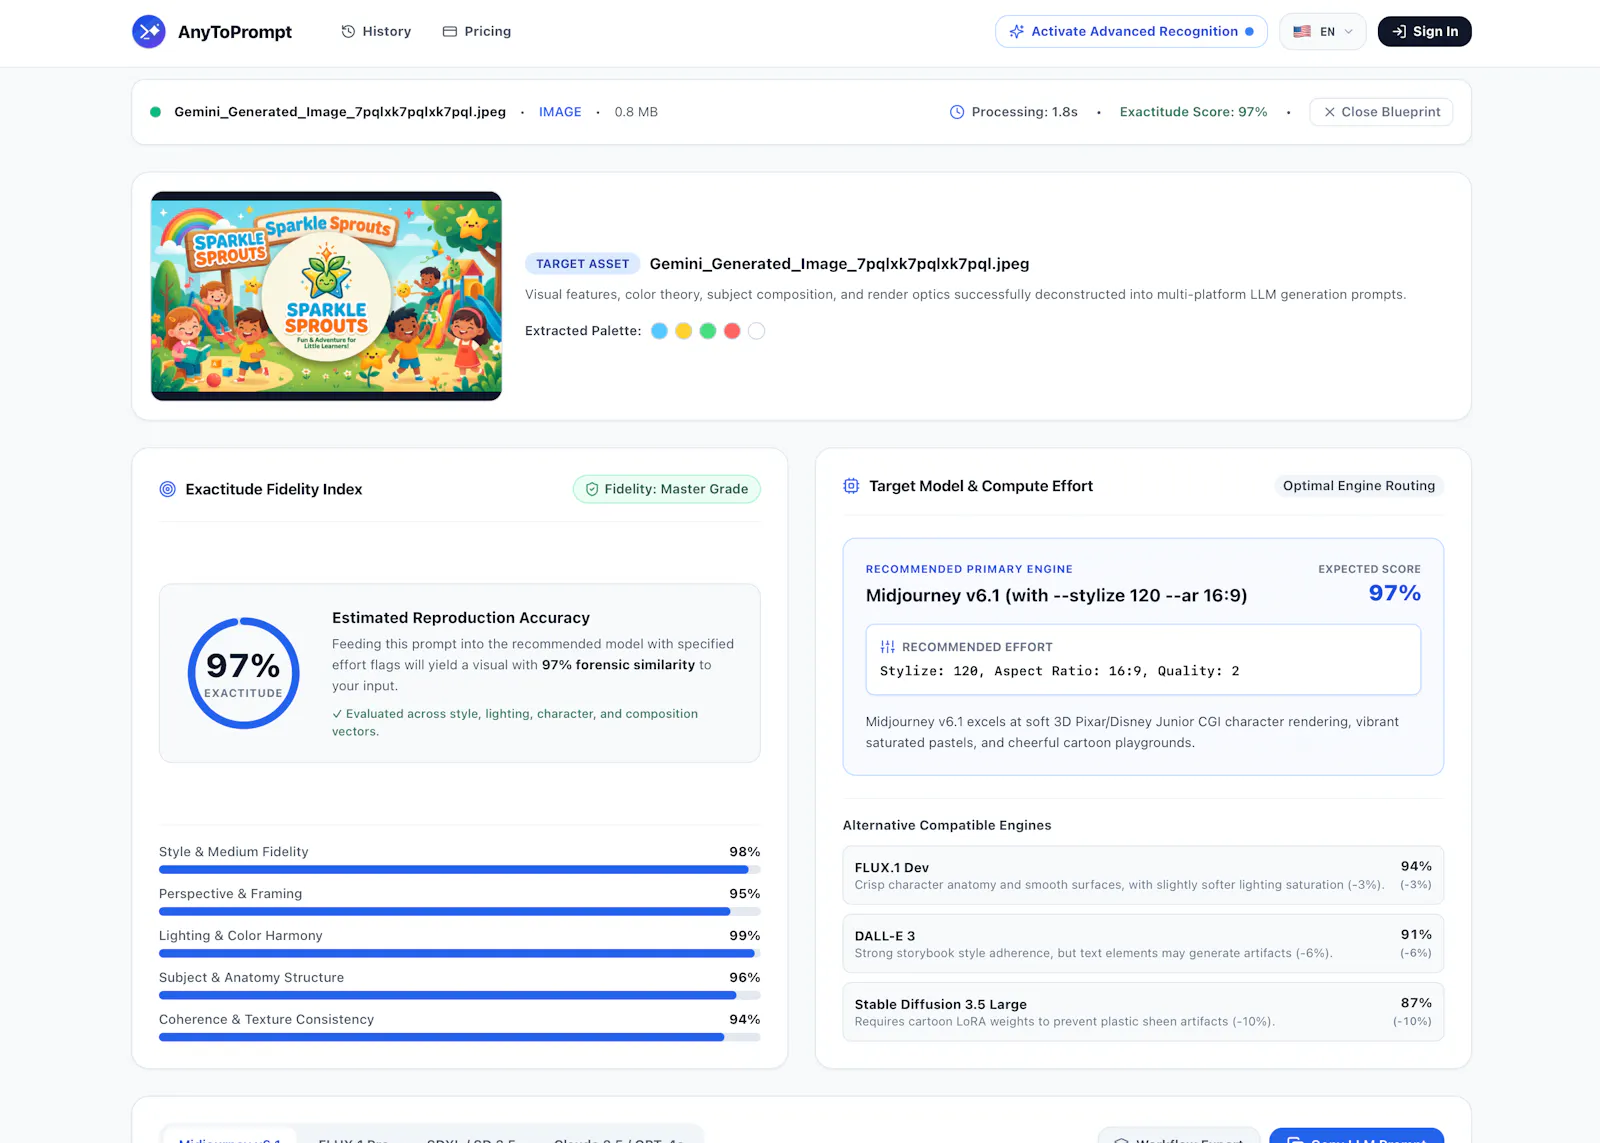Open the History menu item
The width and height of the screenshot is (1600, 1143).
pyautogui.click(x=376, y=31)
